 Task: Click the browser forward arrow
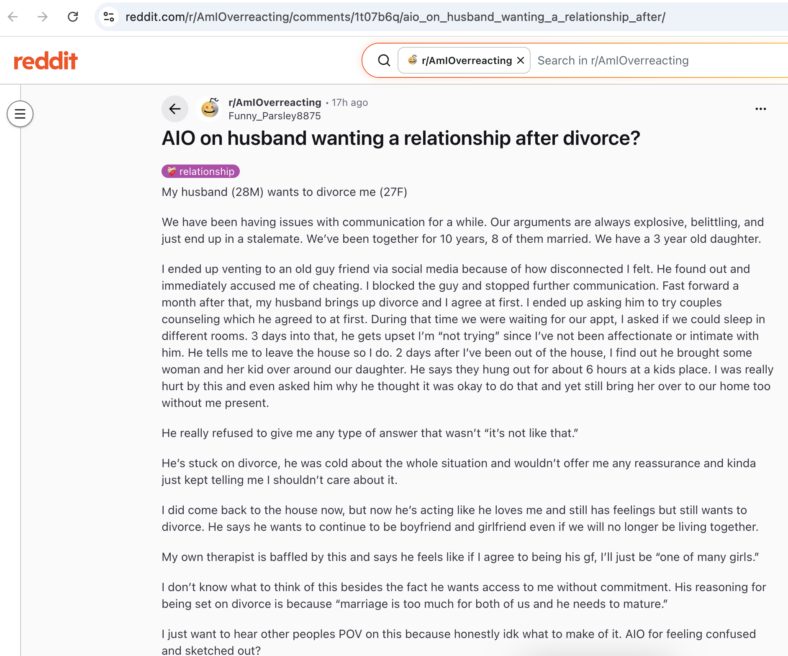[43, 17]
